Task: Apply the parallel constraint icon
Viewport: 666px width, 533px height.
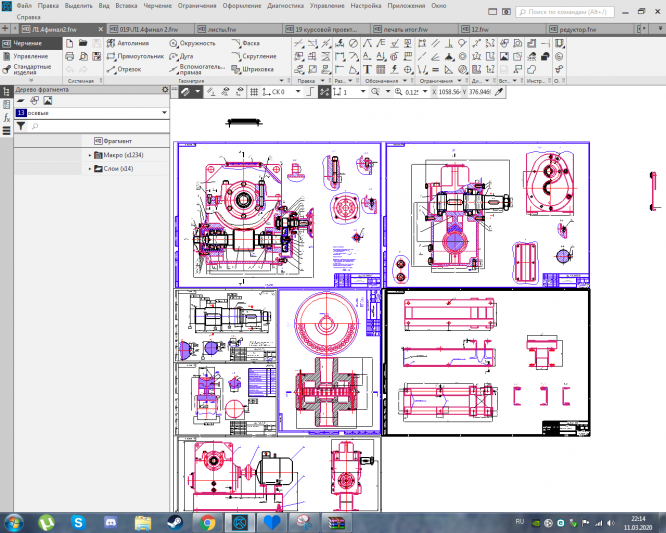Action: [x=435, y=43]
